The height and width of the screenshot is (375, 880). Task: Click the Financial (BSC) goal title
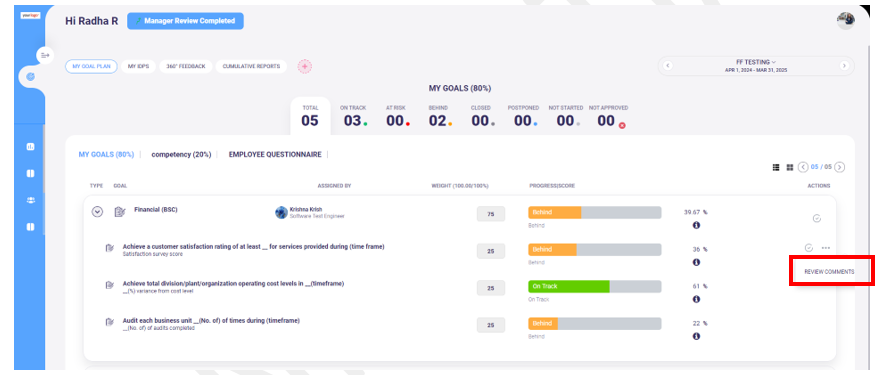155,209
